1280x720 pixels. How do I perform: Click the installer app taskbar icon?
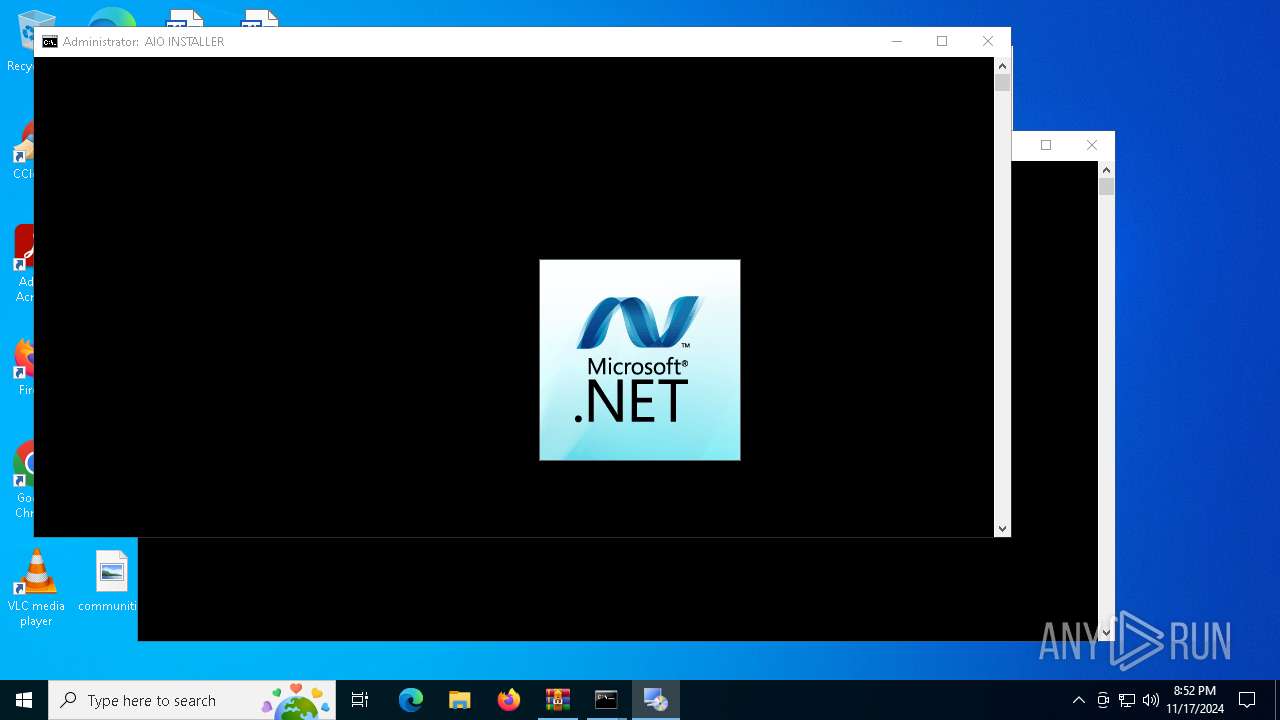click(x=656, y=700)
